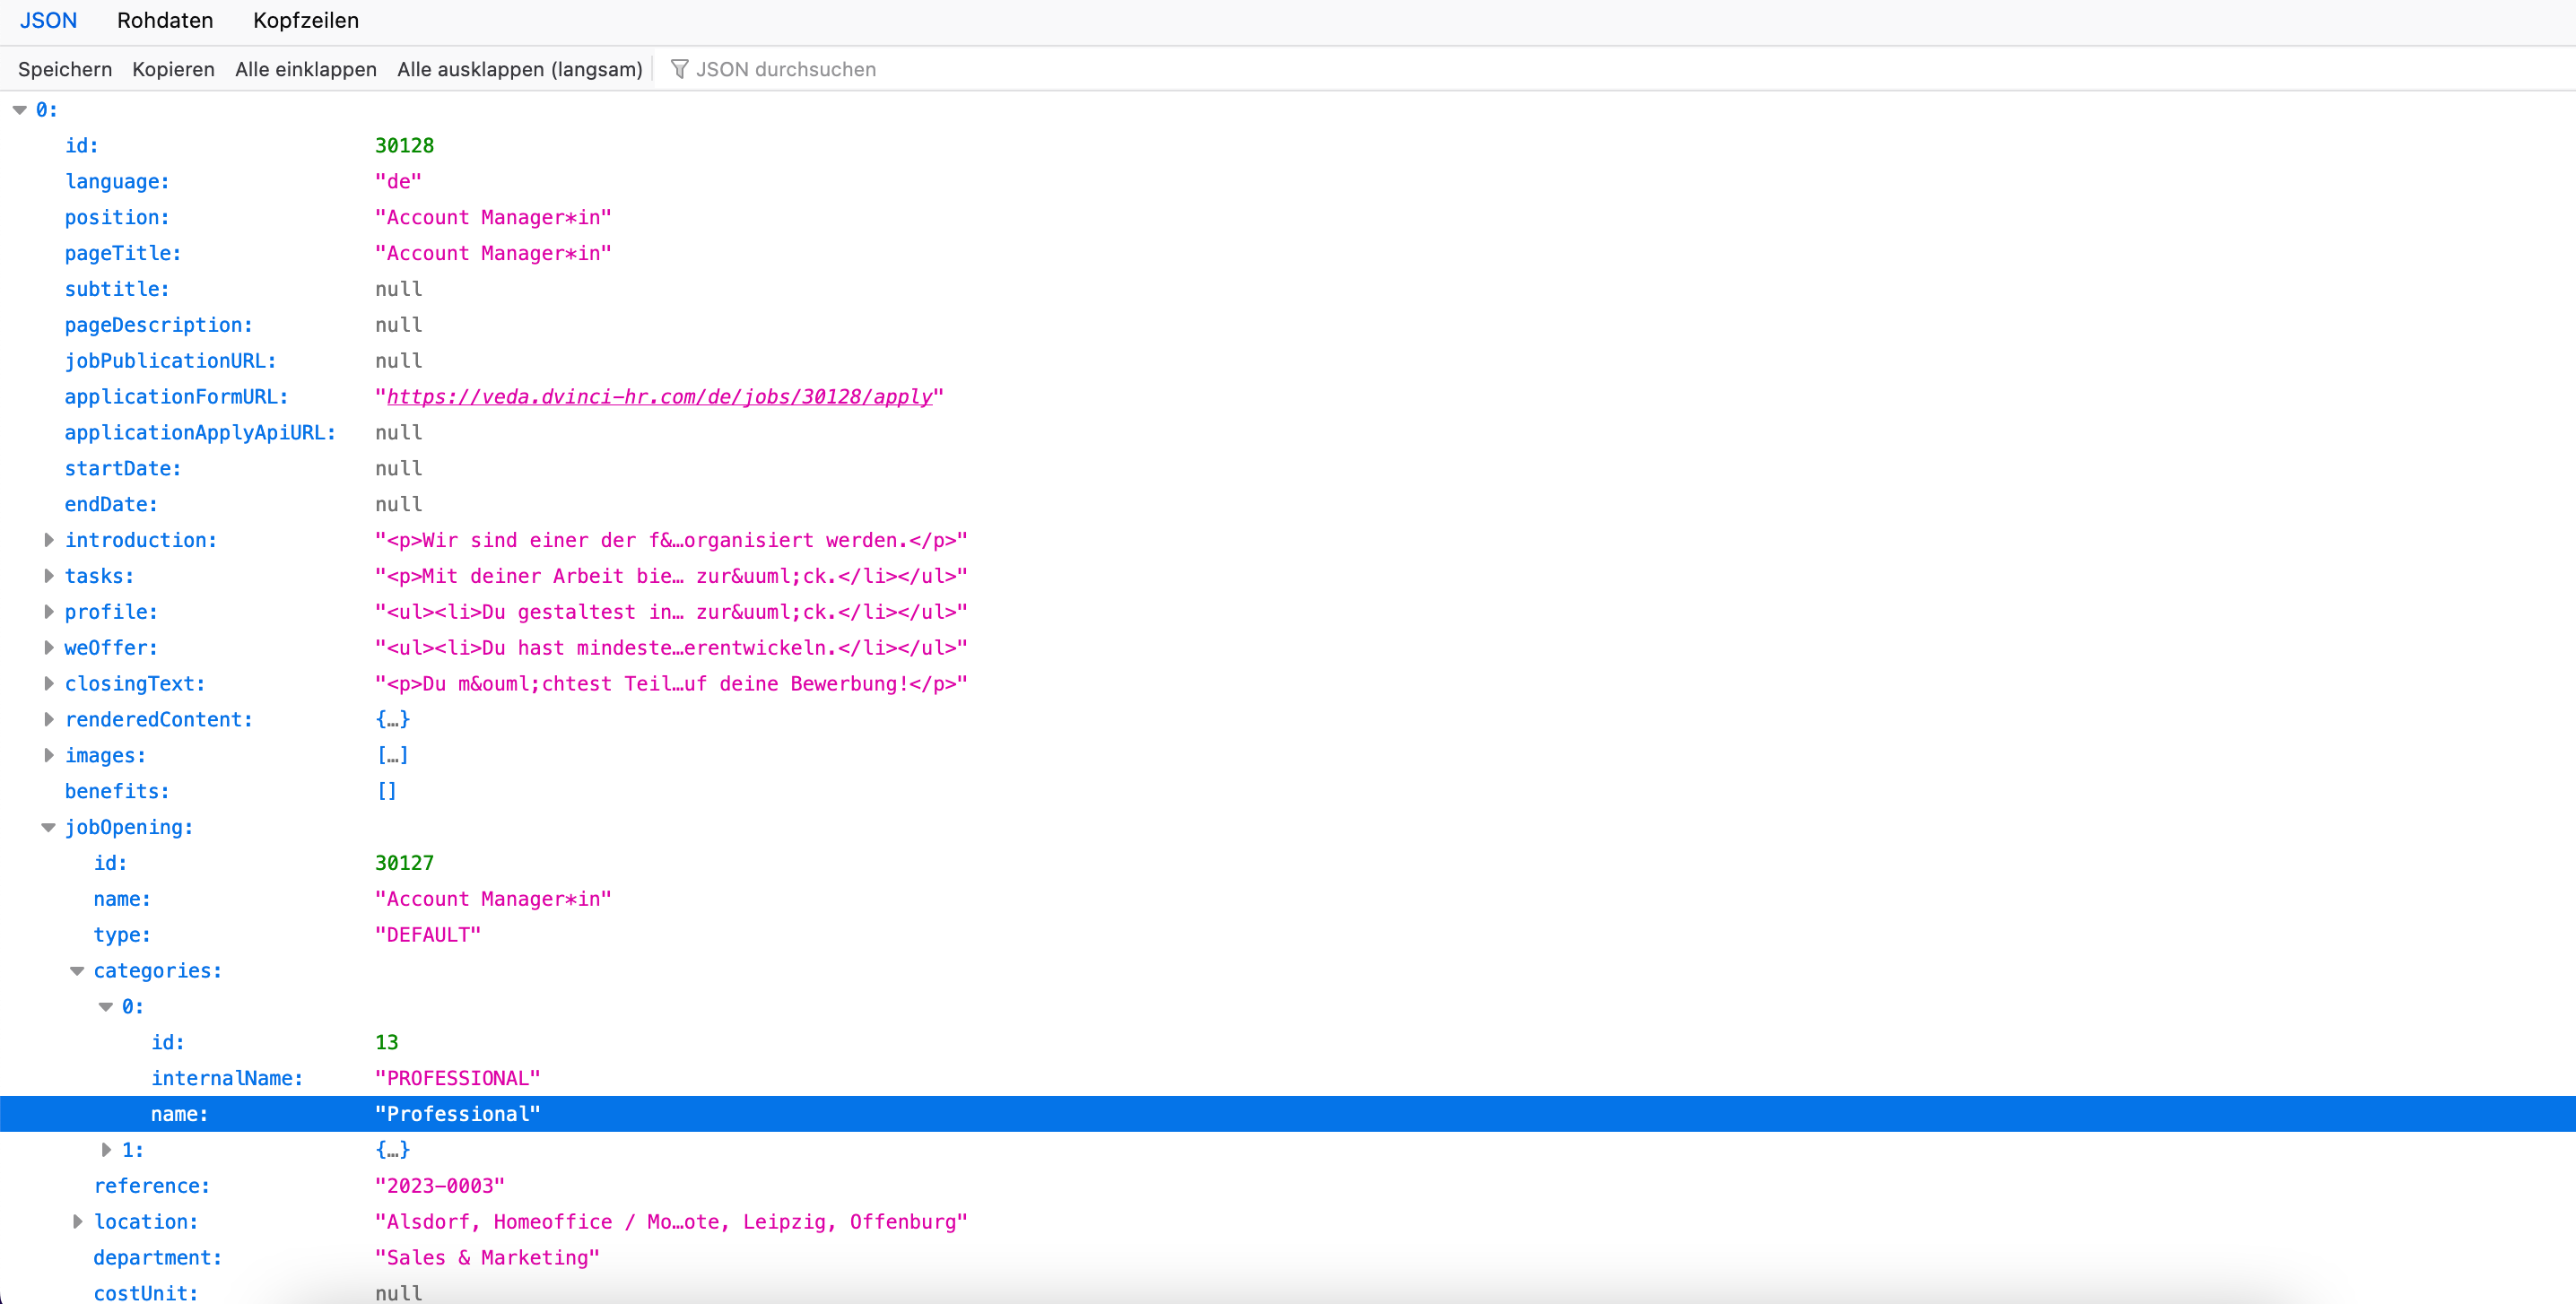
Task: Click the applicationFormURL key
Action: pyautogui.click(x=177, y=397)
